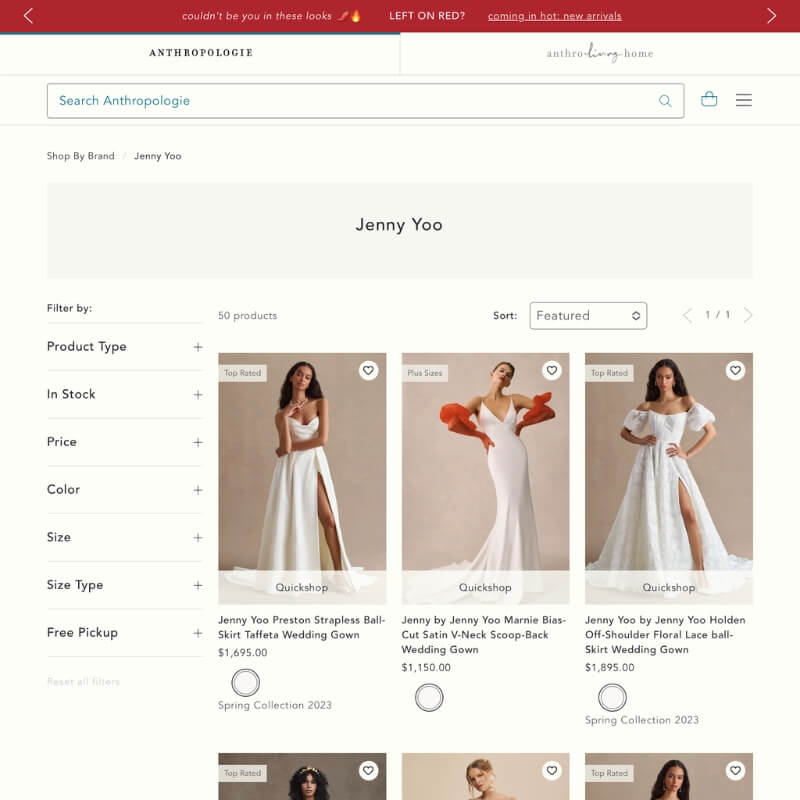Go to previous products page arrow

click(x=688, y=315)
